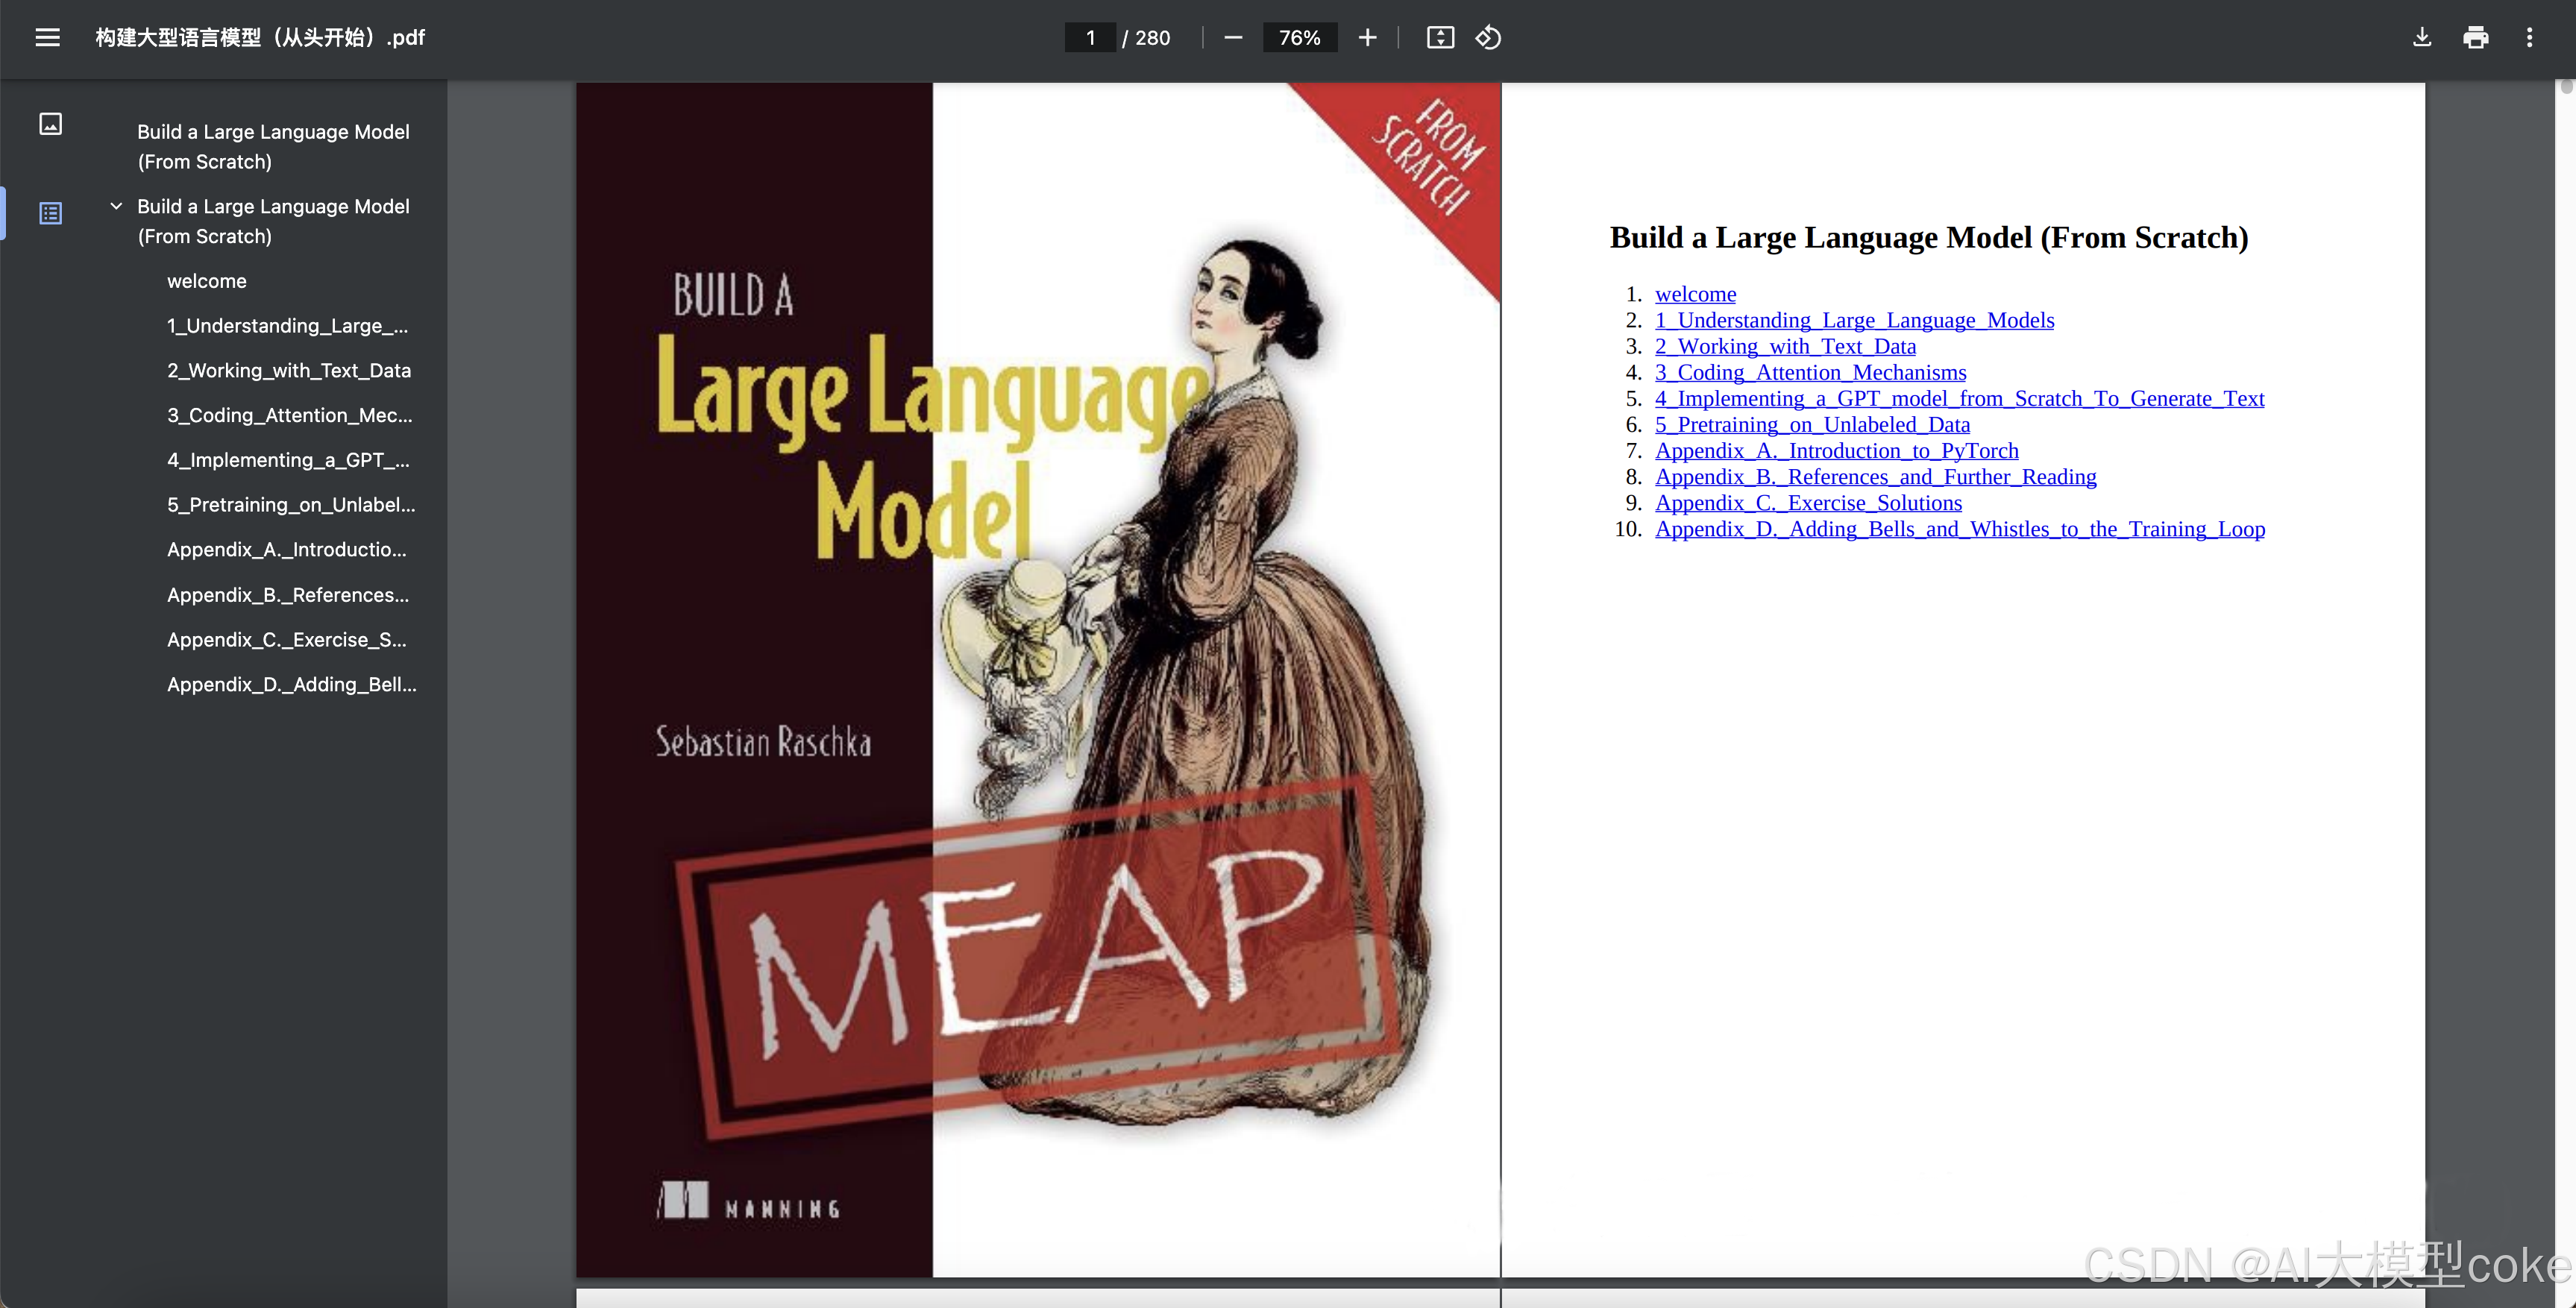Follow the Appendix_A._Introduction_to_PyTorch link
Screen dimensions: 2576x1308
[1836, 451]
